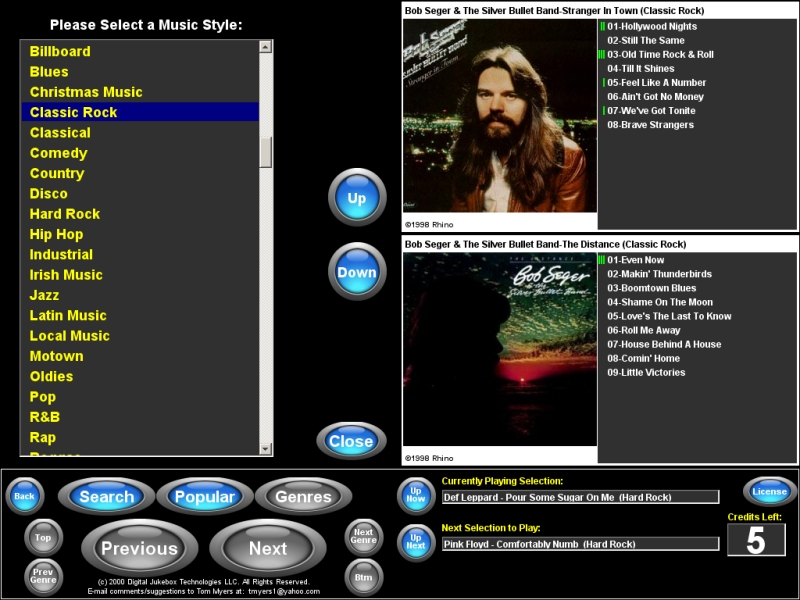Click the Down arrow navigation button
This screenshot has width=800, height=600.
356,271
